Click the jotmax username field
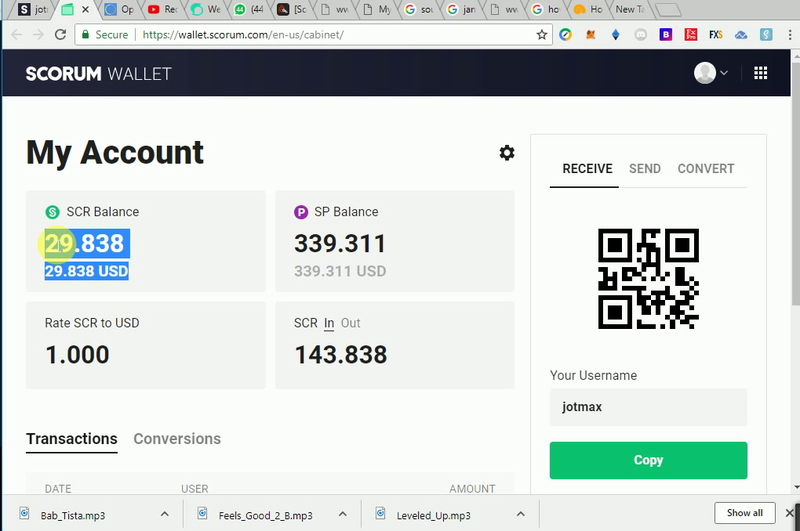This screenshot has height=531, width=800. click(648, 407)
